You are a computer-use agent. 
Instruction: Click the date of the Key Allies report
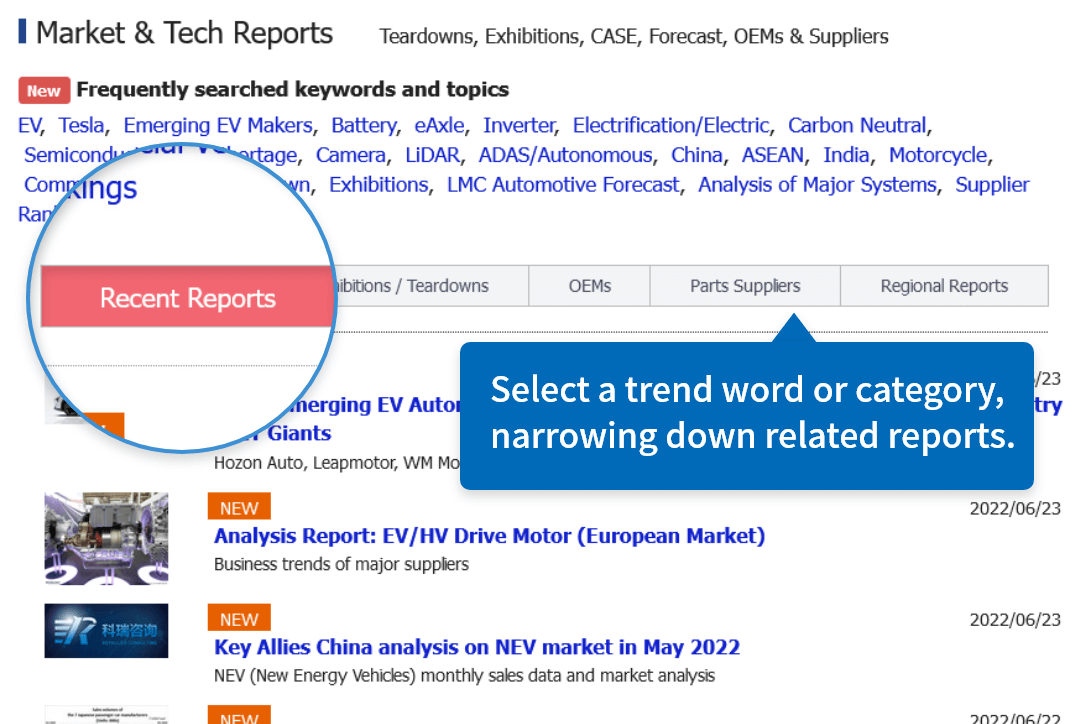(1015, 620)
